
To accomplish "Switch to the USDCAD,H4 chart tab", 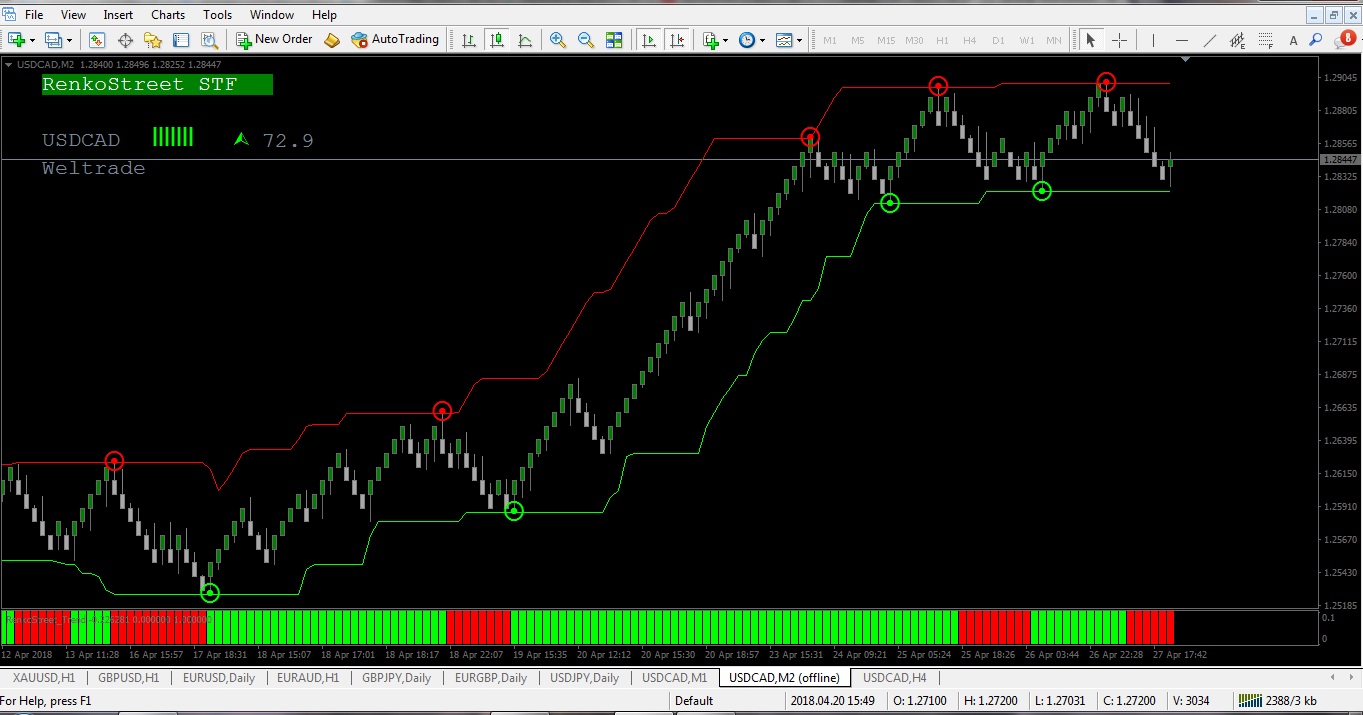I will click(x=895, y=677).
